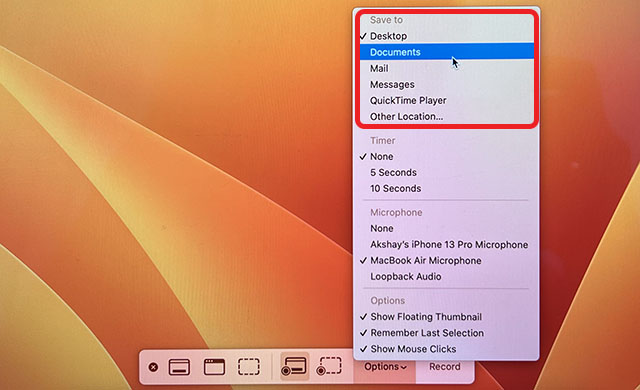640x390 pixels.
Task: Open the Options dropdown in the toolbar
Action: pos(385,367)
